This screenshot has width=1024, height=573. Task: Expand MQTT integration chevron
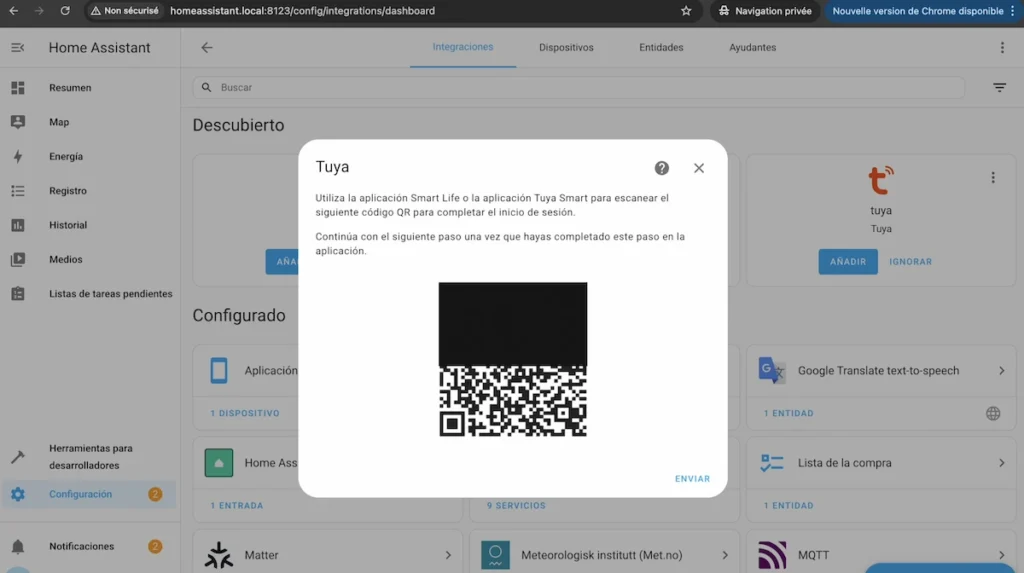tap(1001, 555)
